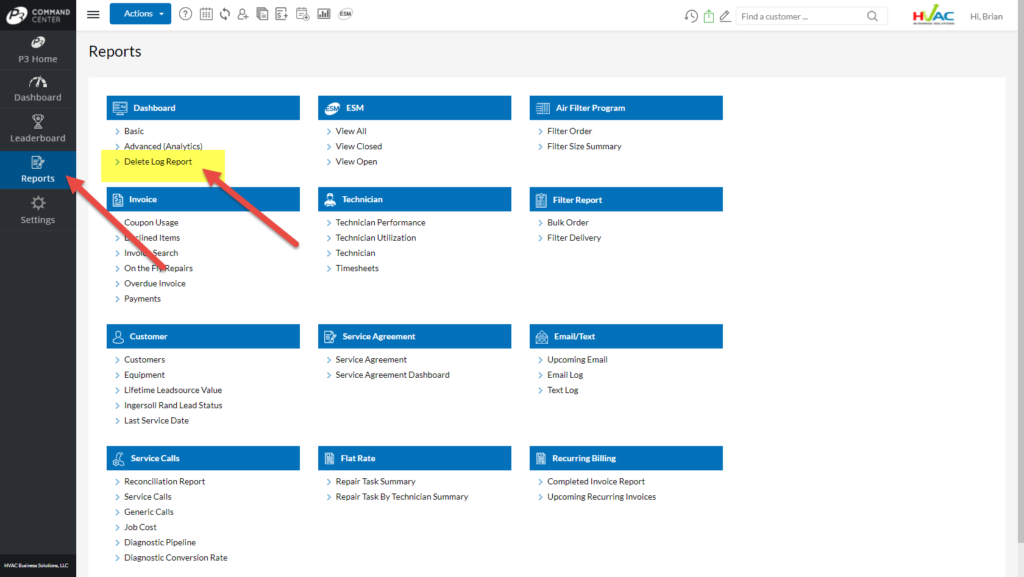Click the hamburger menu beside Actions
The width and height of the screenshot is (1024, 577).
coord(93,13)
